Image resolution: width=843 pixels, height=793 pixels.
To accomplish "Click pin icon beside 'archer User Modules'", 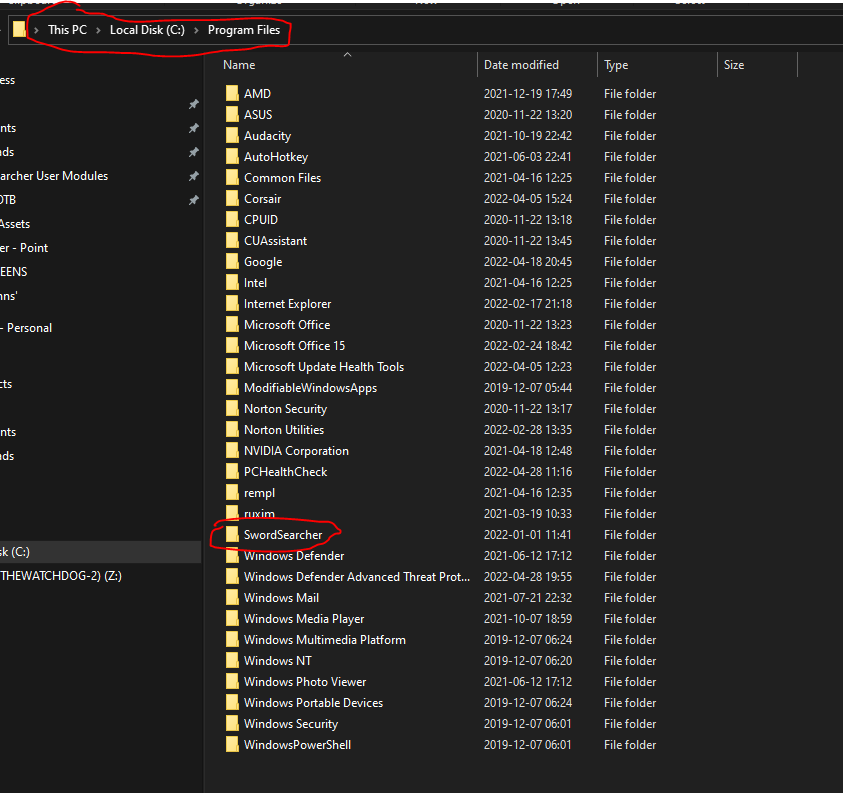I will 194,176.
